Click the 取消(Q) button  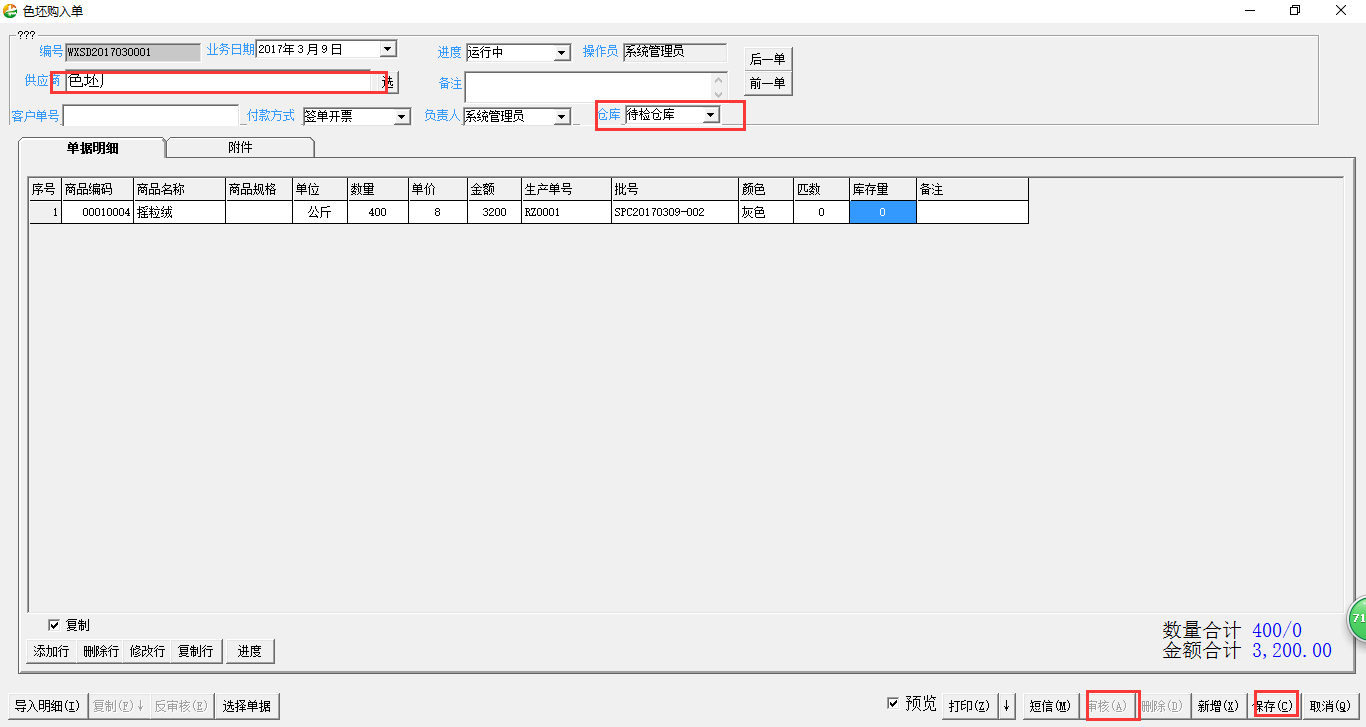click(x=1331, y=706)
